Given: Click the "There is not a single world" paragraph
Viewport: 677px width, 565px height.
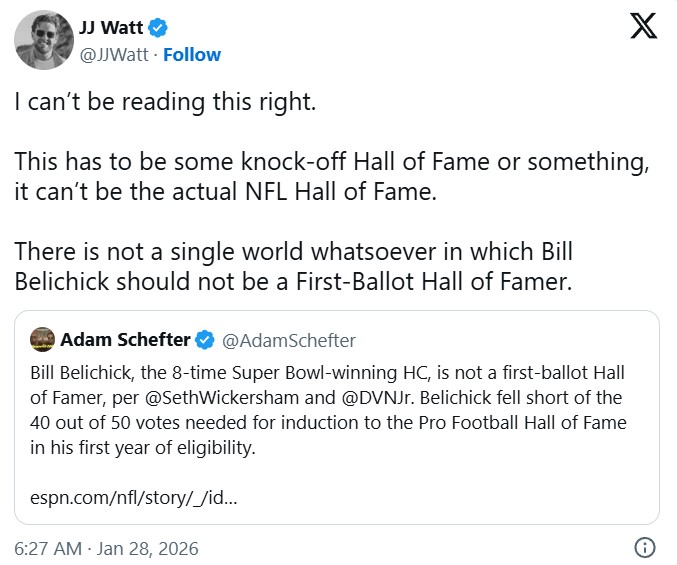Looking at the screenshot, I should pos(293,265).
